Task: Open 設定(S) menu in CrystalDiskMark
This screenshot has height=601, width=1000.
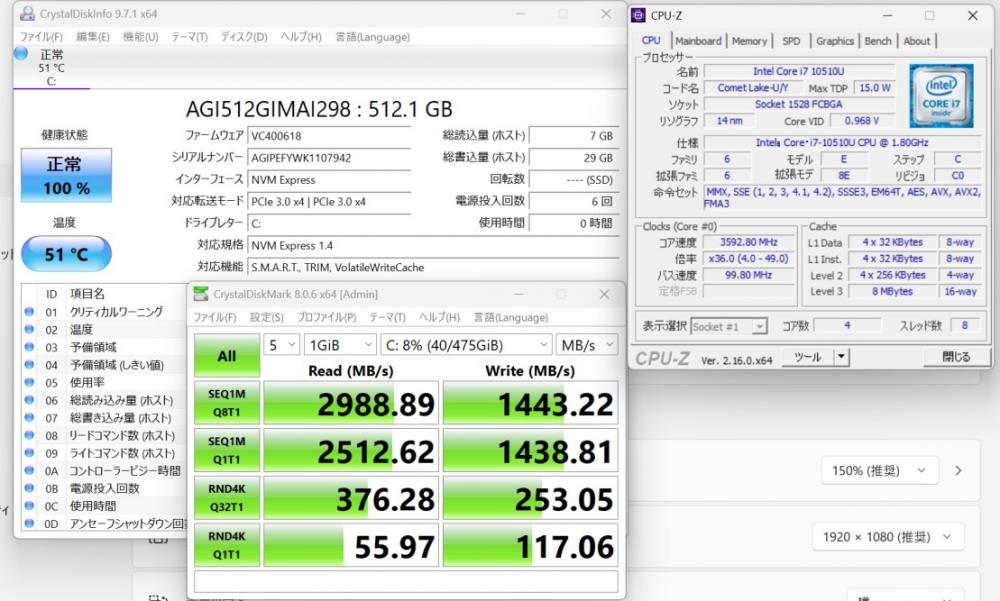Action: (x=266, y=317)
